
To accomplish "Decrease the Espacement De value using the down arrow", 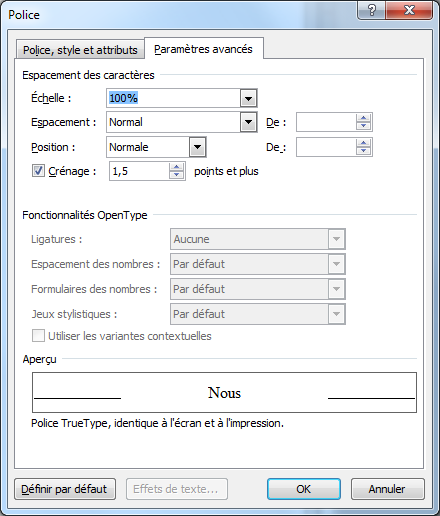I will (363, 126).
